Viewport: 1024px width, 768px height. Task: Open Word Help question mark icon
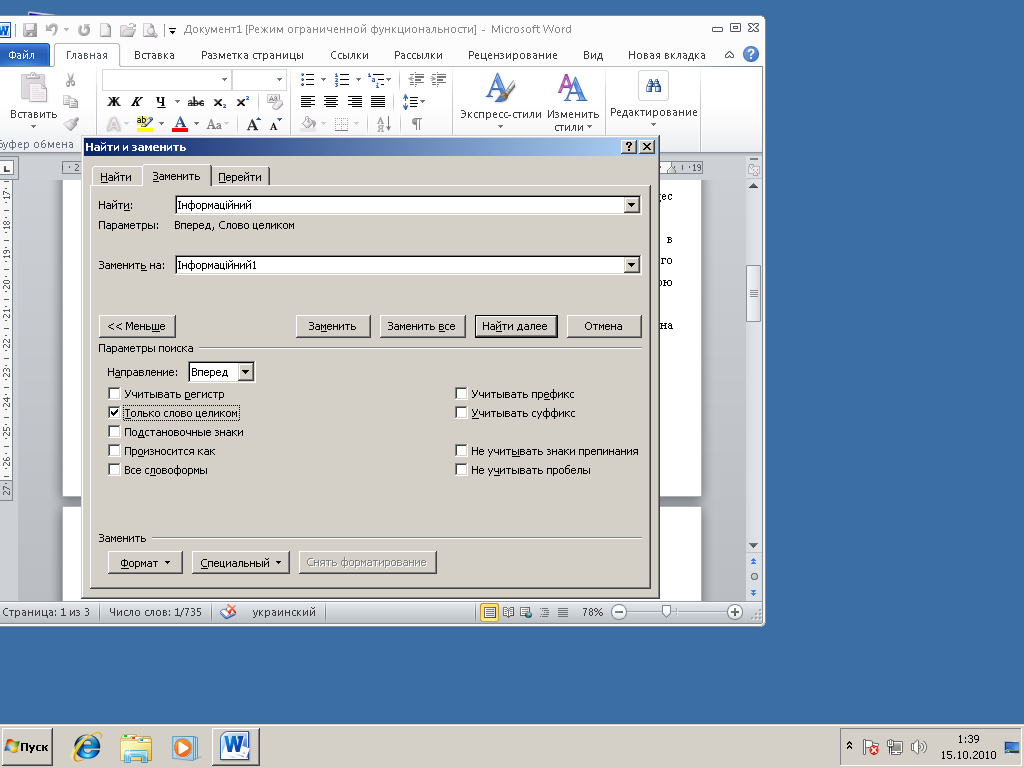(751, 55)
